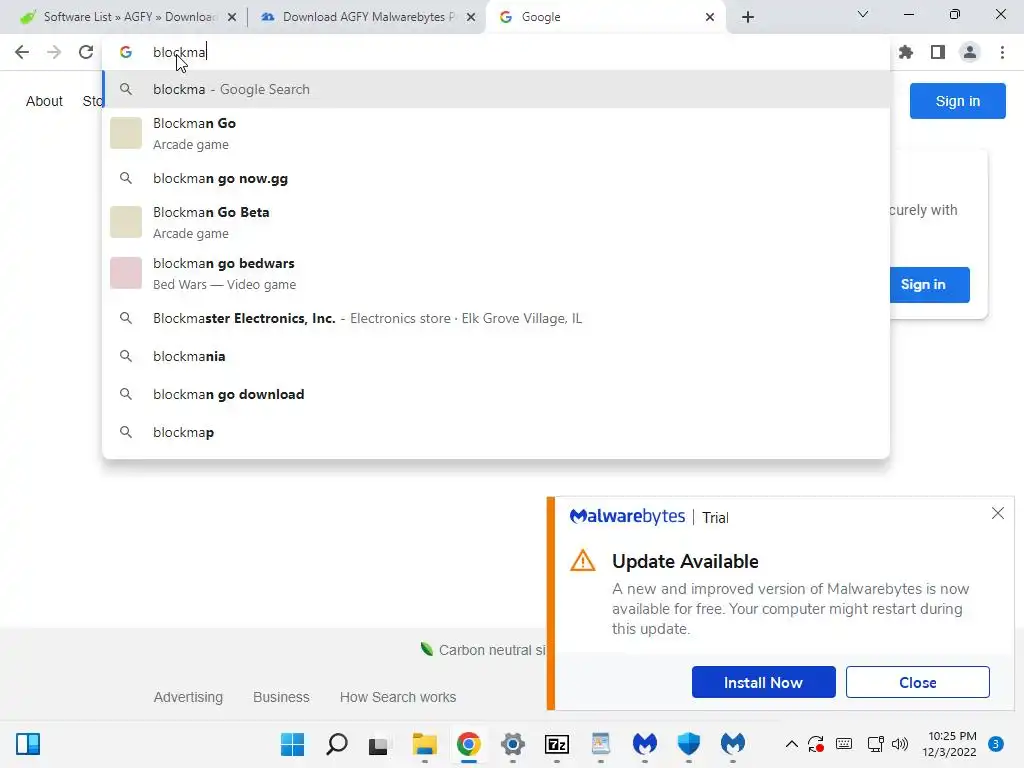Screen dimensions: 1024x768
Task: Click Chrome icon on taskbar
Action: coord(469,744)
